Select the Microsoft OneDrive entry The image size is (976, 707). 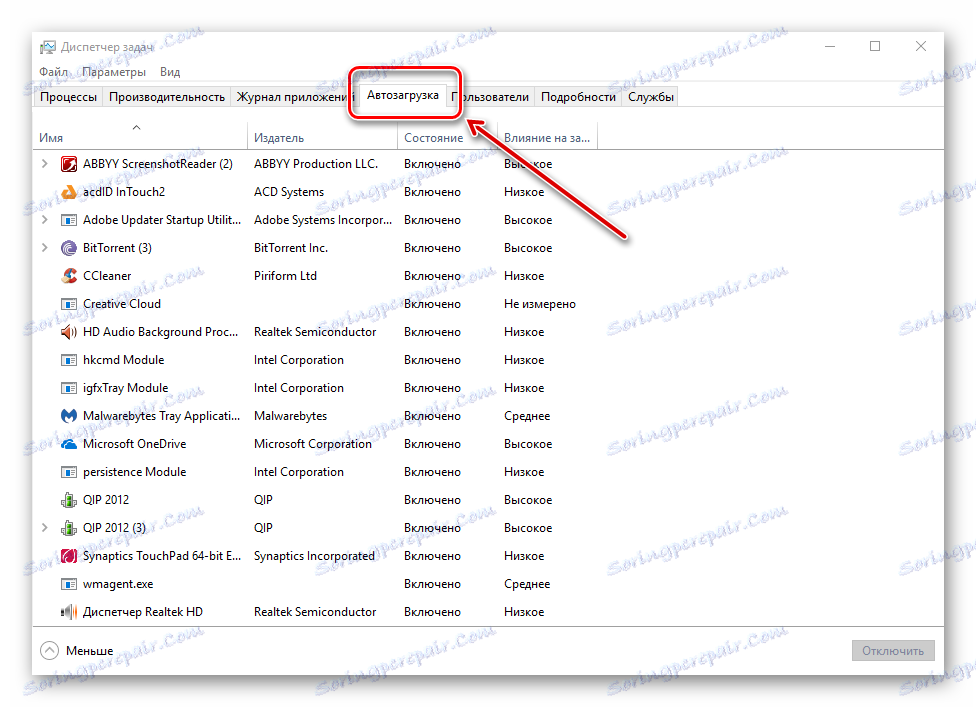point(134,444)
